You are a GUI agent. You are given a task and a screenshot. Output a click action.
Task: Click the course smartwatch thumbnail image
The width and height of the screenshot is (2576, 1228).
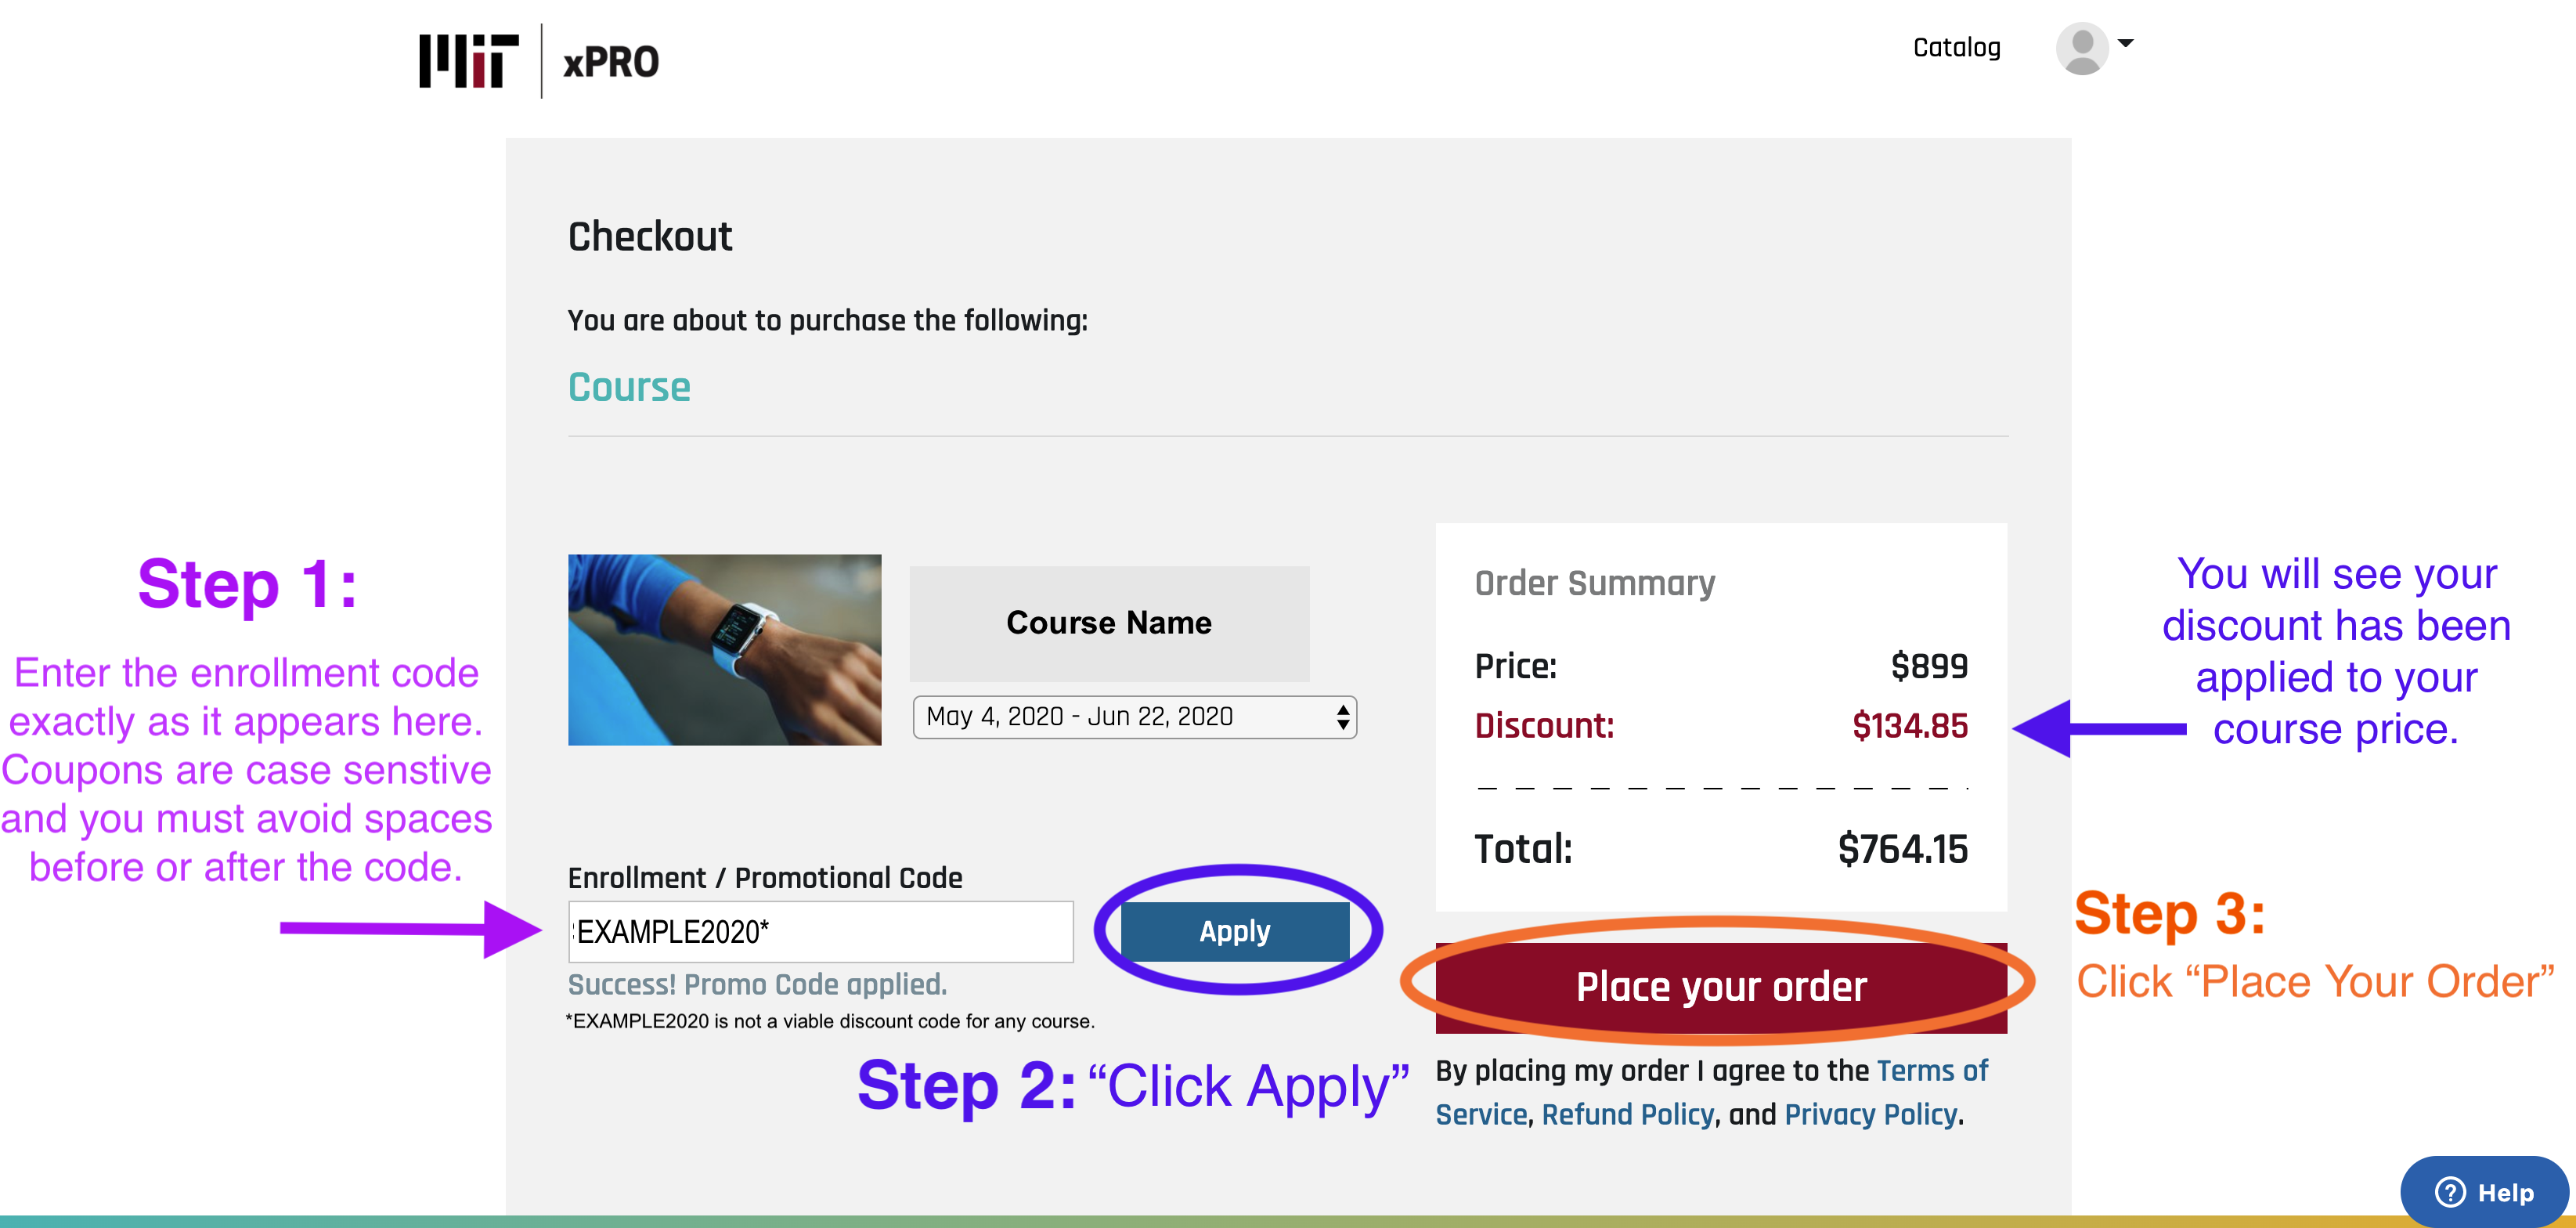pyautogui.click(x=724, y=650)
